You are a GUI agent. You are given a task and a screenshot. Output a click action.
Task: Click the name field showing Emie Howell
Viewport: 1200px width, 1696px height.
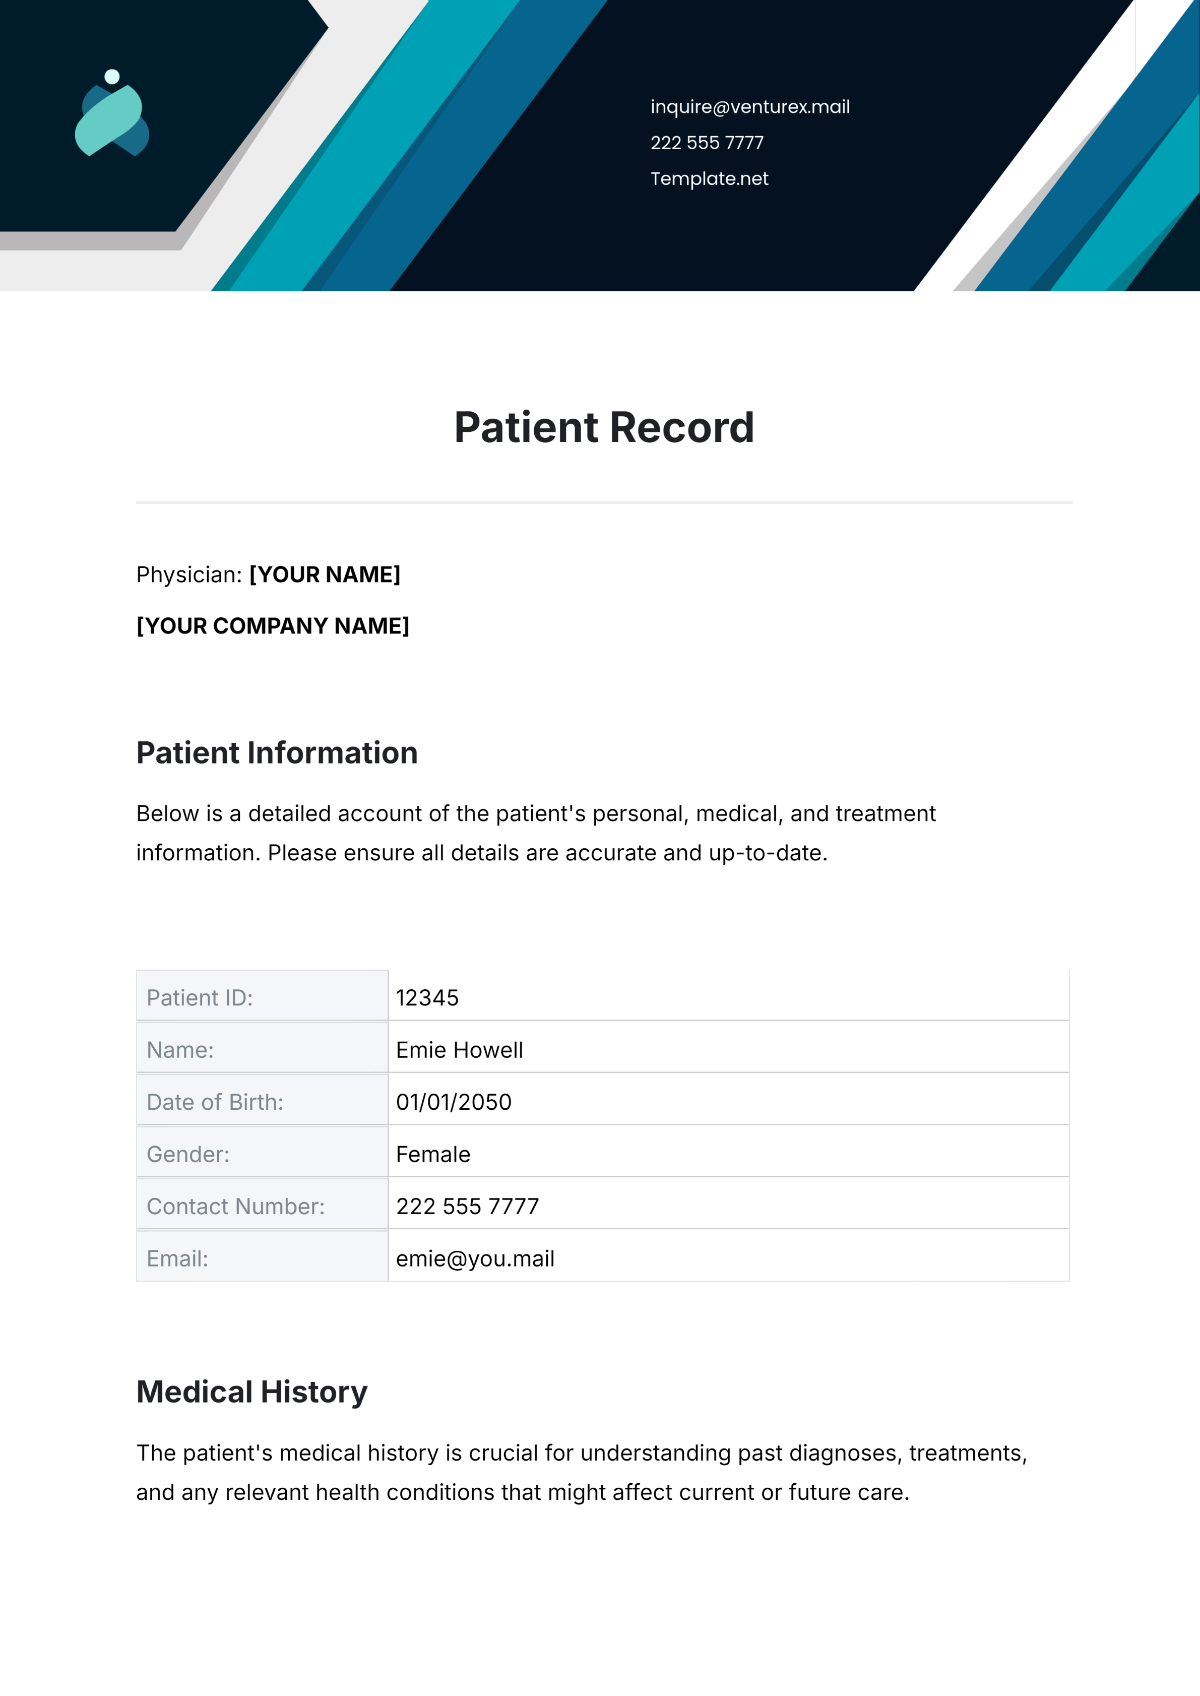[460, 1050]
